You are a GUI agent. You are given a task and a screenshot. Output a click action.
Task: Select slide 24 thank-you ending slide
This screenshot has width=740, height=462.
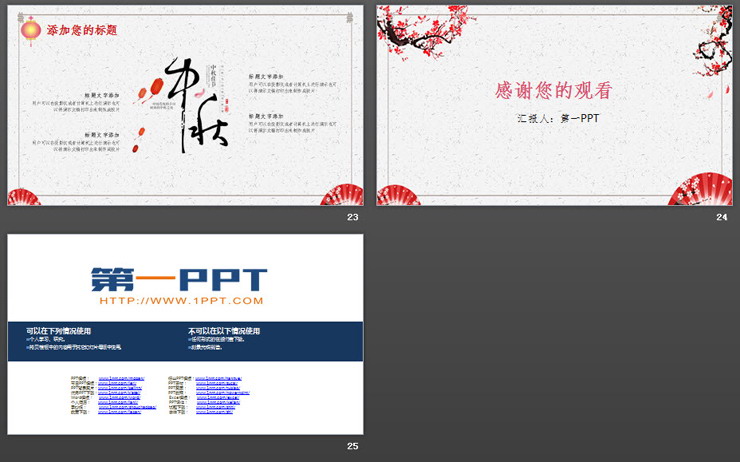coord(555,105)
